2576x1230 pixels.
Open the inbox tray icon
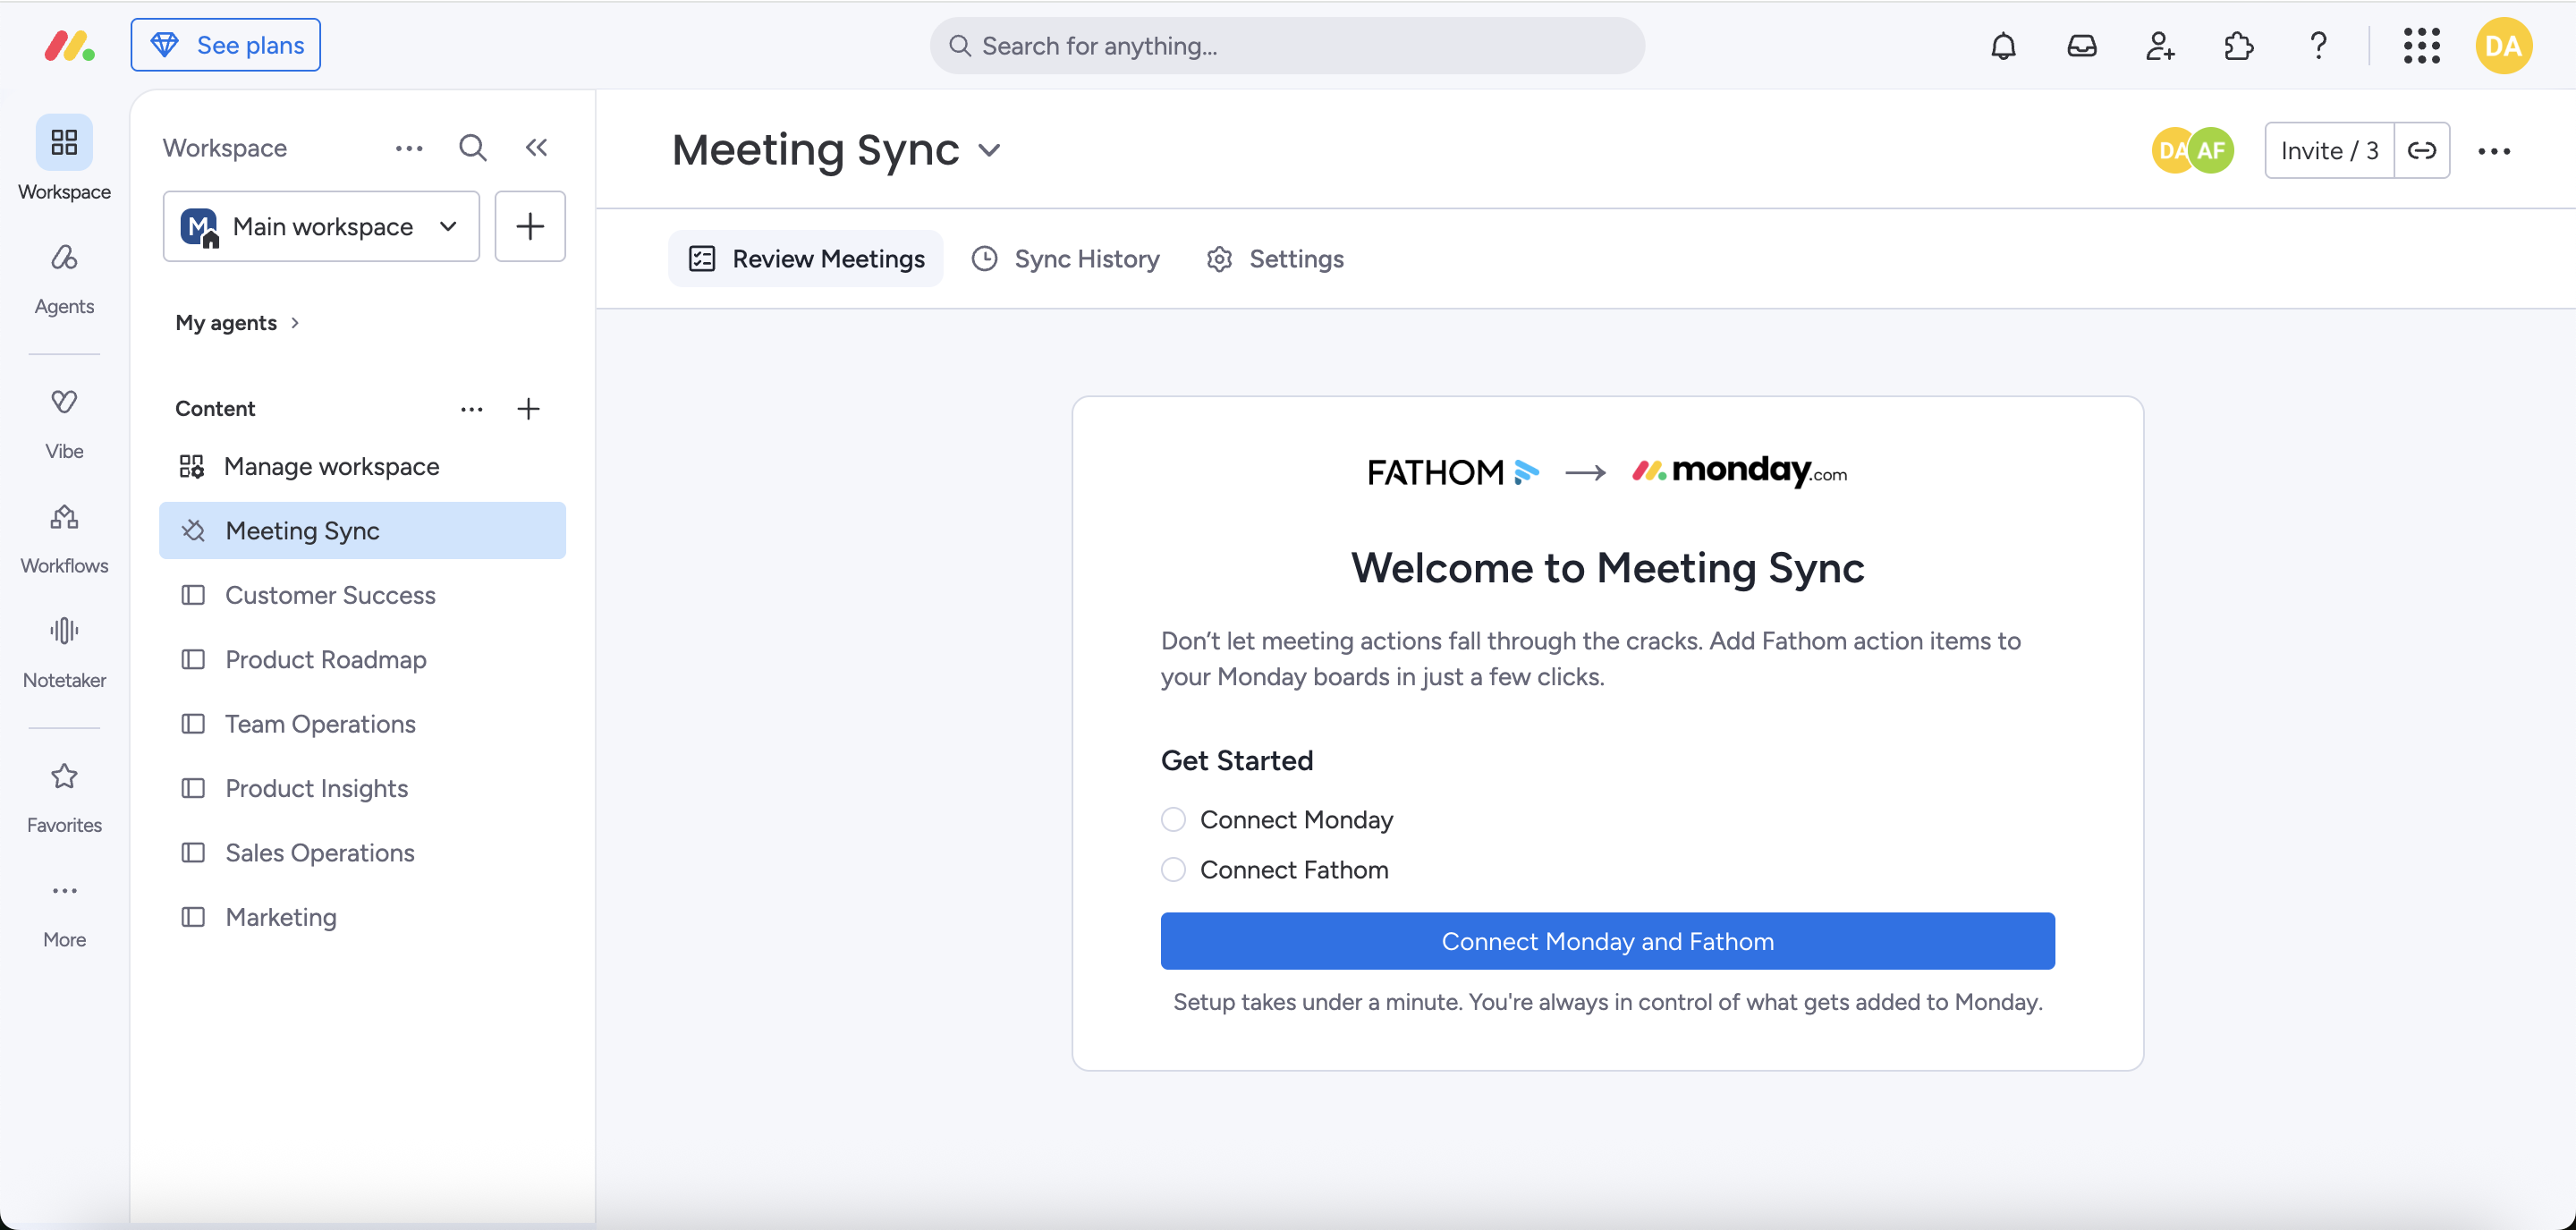coord(2082,46)
